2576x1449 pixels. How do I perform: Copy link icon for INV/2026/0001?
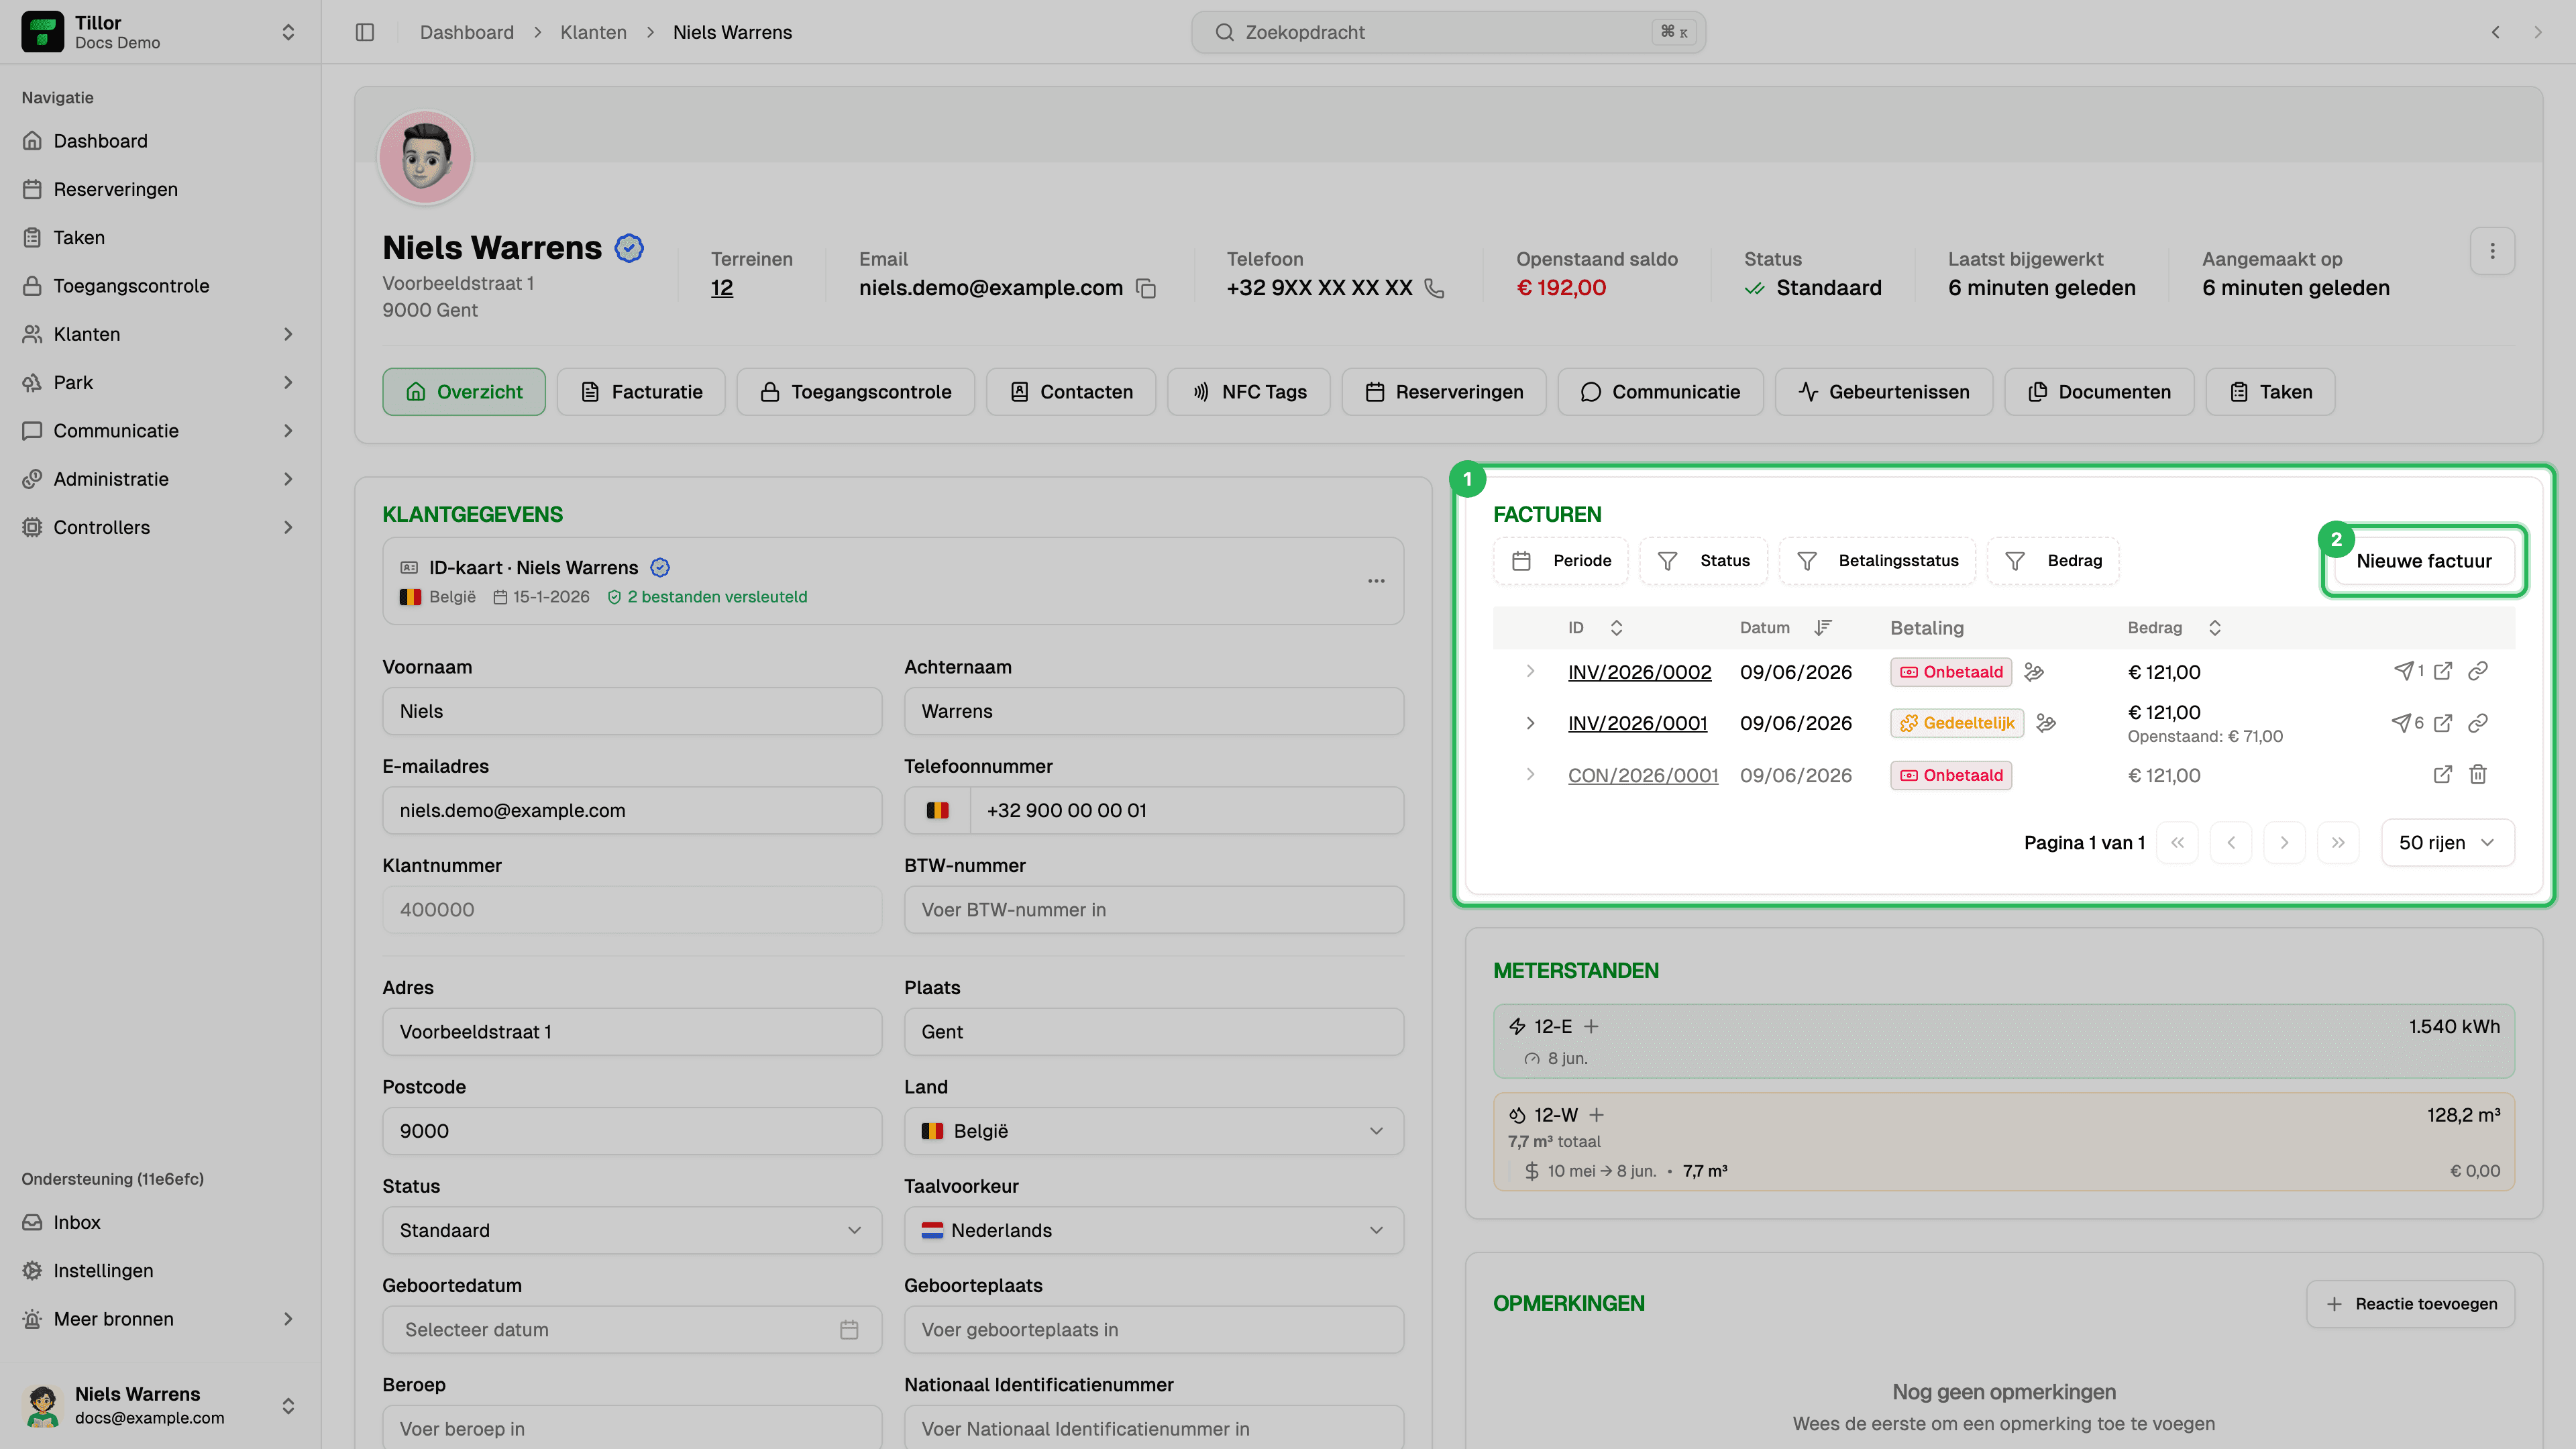(2477, 723)
